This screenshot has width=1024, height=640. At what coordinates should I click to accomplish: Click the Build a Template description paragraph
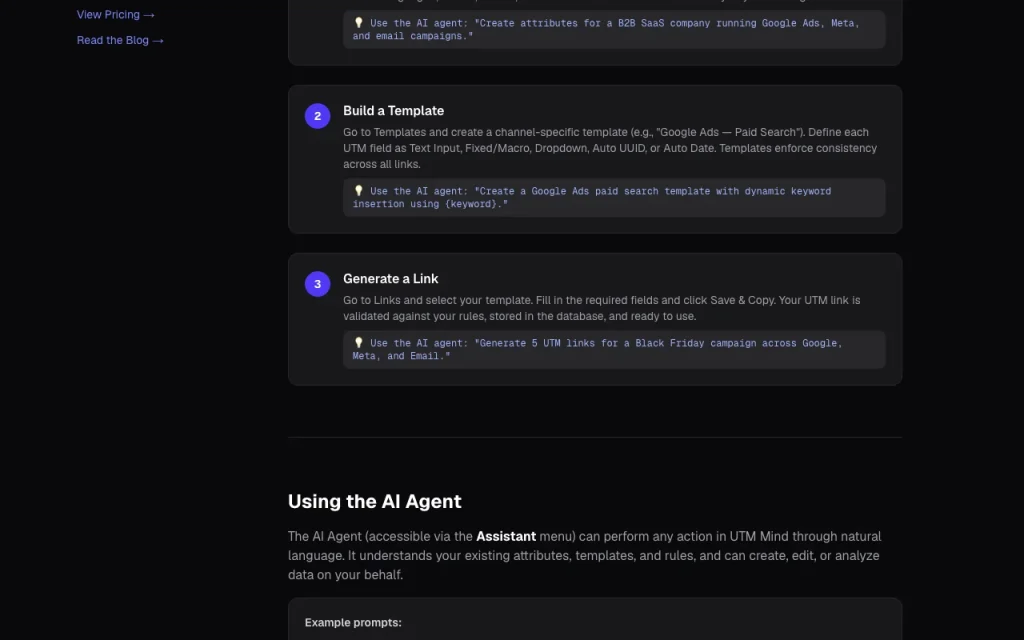point(610,148)
